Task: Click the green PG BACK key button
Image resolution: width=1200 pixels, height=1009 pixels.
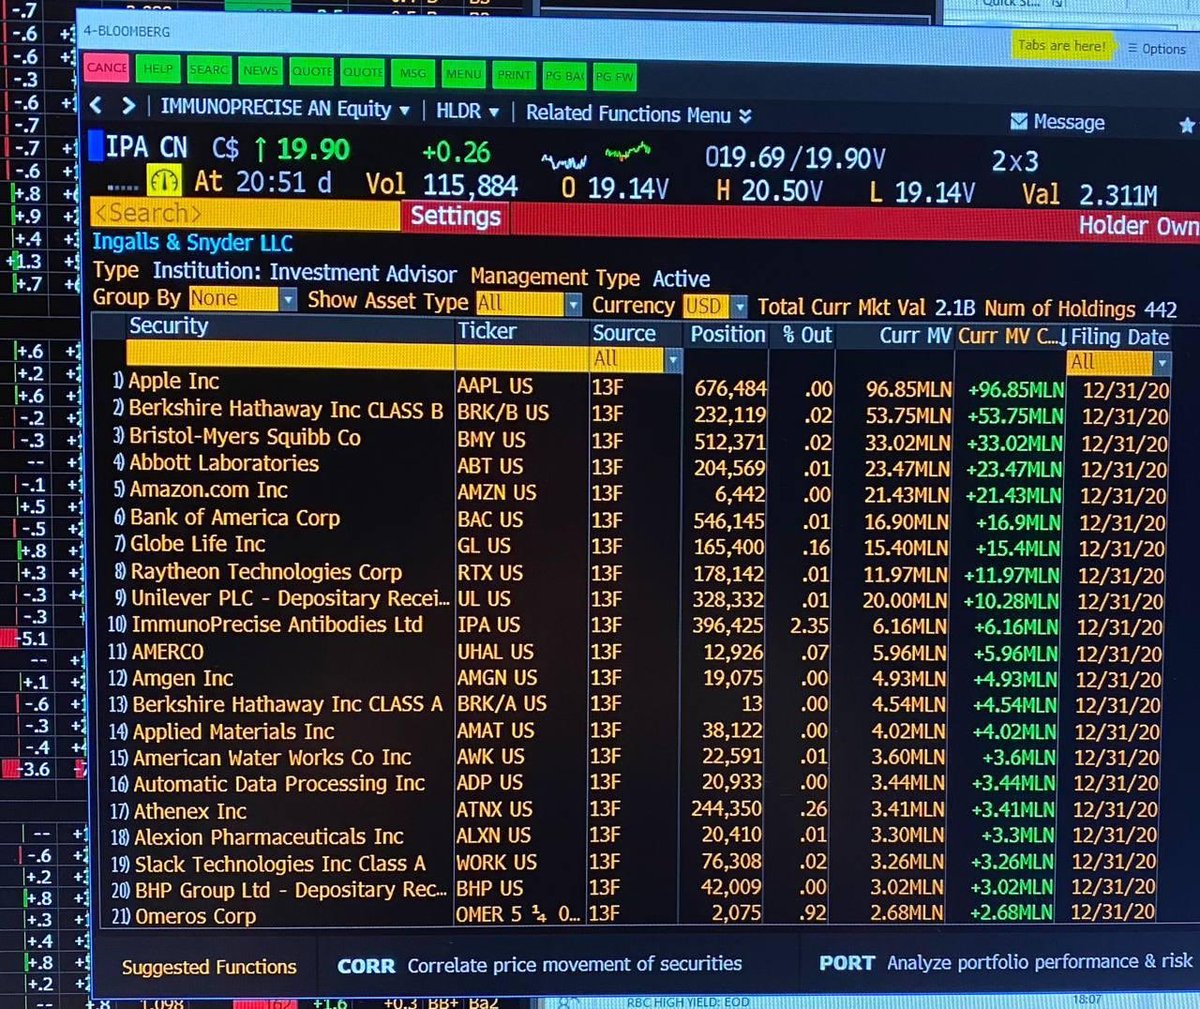Action: [565, 76]
